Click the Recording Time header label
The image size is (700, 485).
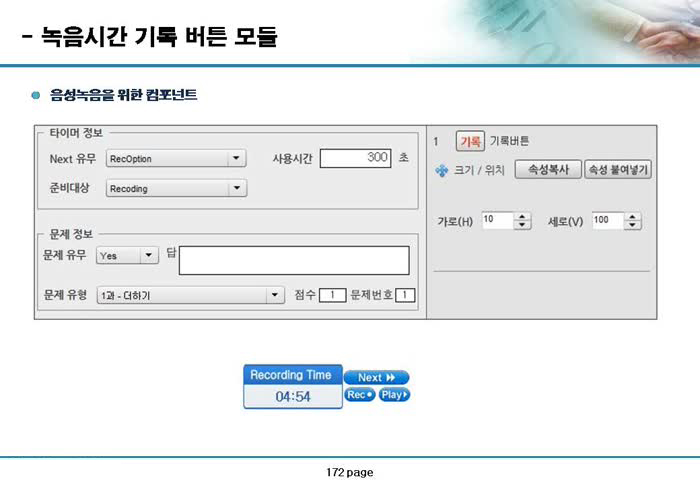(291, 375)
